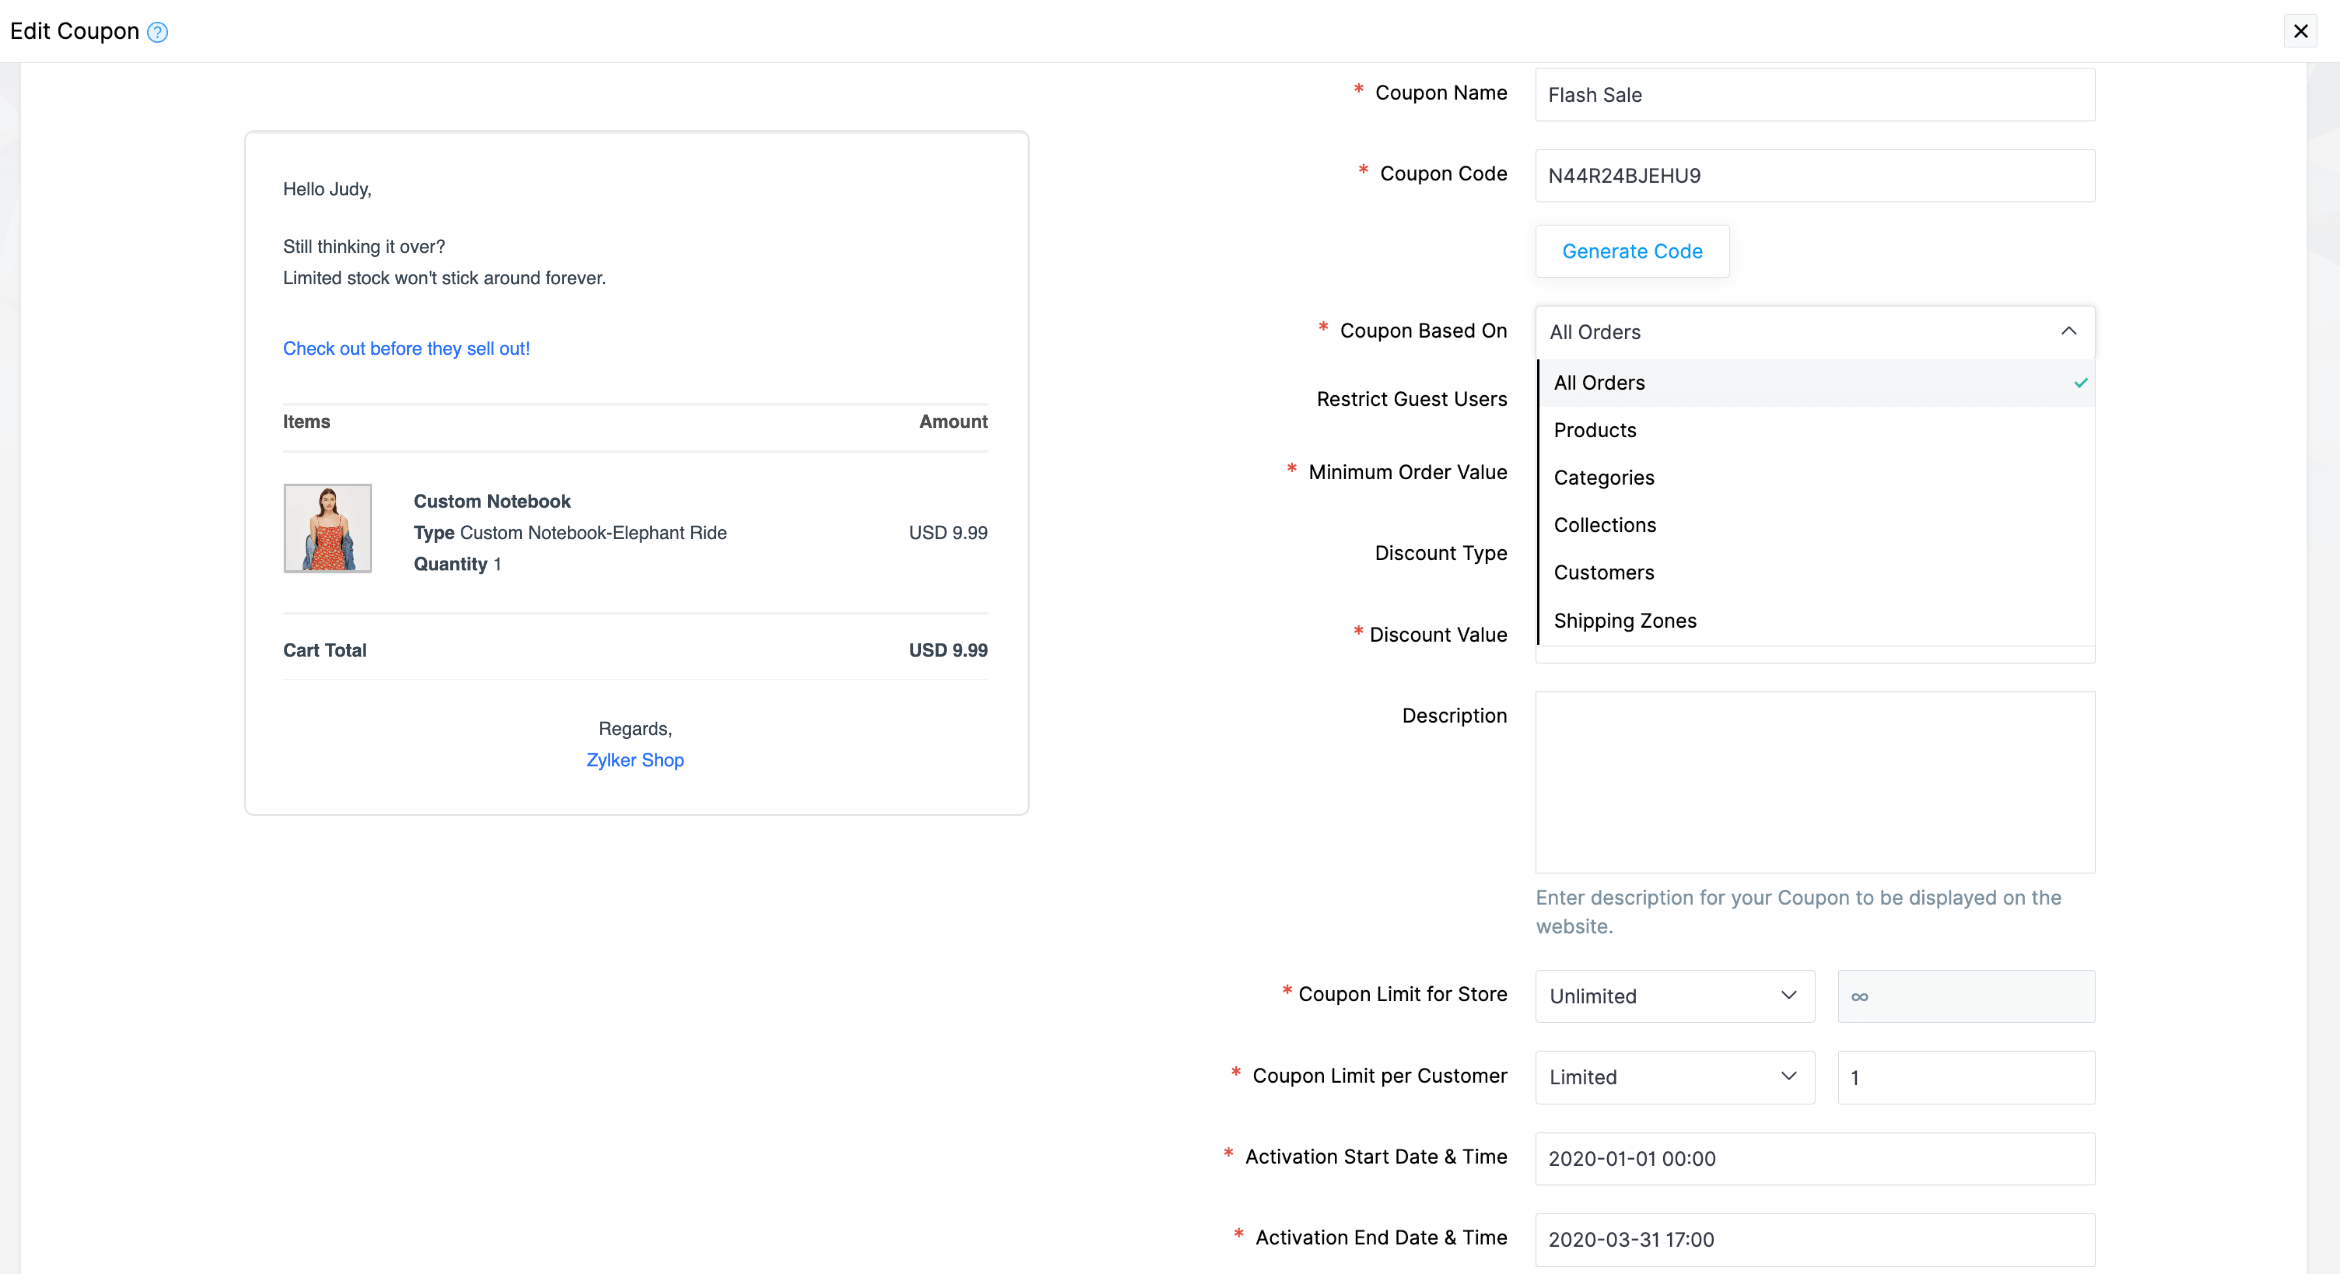Select Products from the dropdown list

click(x=1595, y=430)
